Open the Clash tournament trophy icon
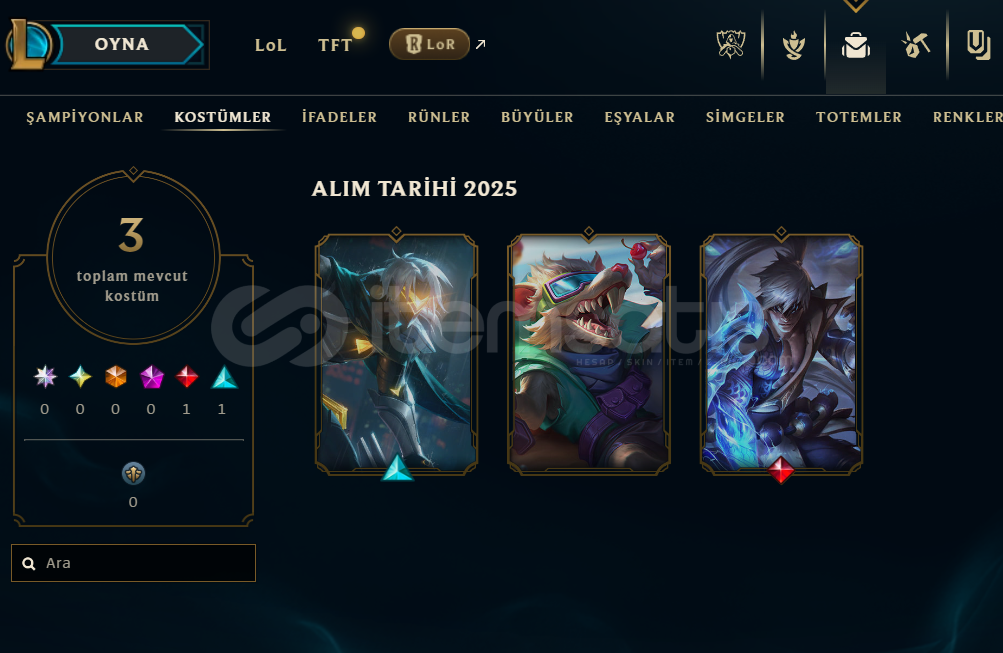The width and height of the screenshot is (1003, 653). pyautogui.click(x=731, y=45)
